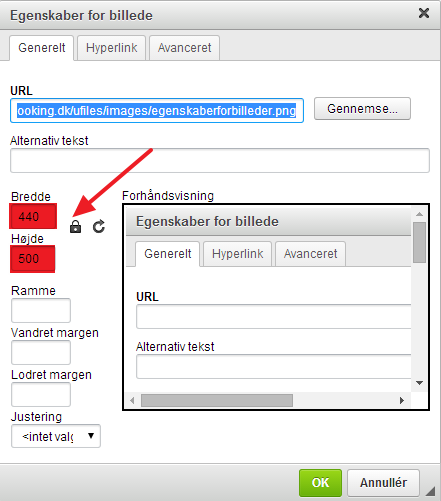Click the preview horizontal scrollbar thumb

[x=217, y=400]
